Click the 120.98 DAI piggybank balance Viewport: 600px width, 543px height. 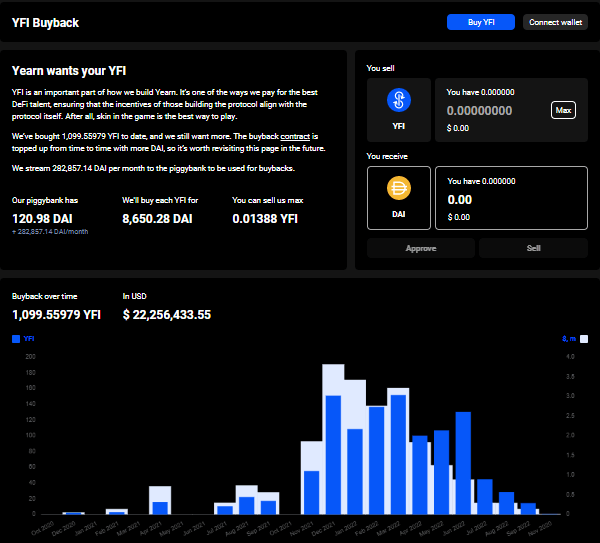pyautogui.click(x=44, y=217)
